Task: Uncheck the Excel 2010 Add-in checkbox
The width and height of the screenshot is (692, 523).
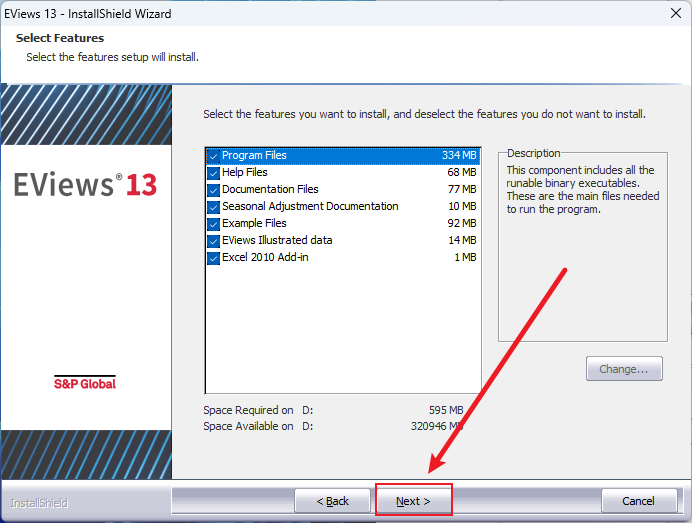Action: (214, 258)
